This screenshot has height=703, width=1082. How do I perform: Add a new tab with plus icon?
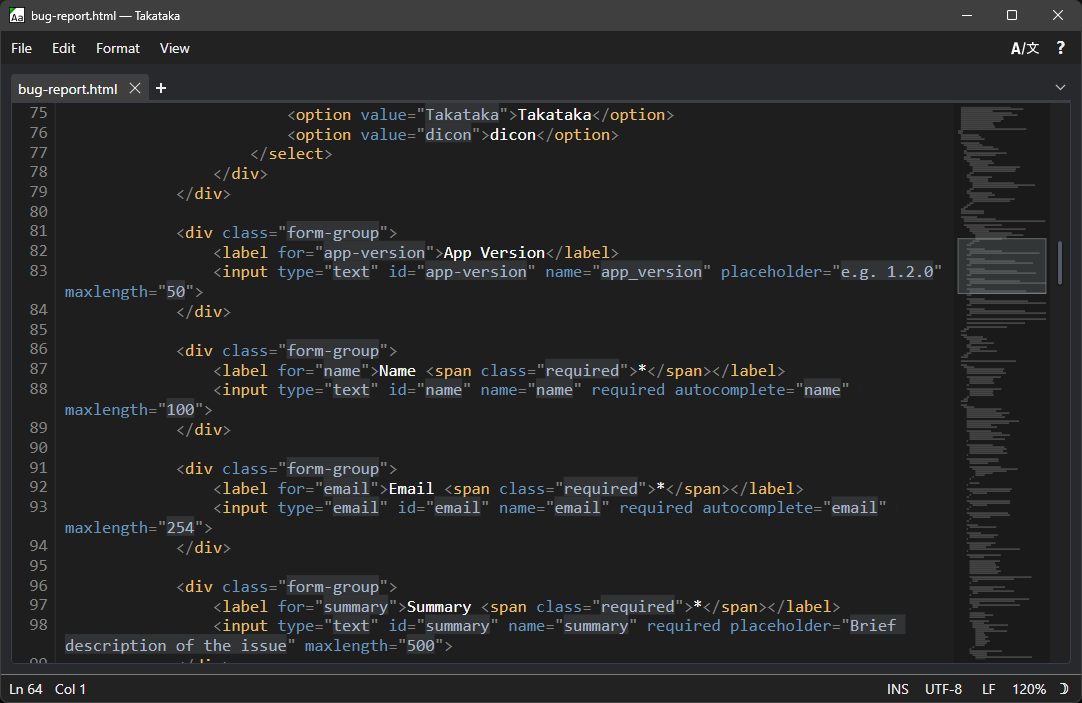click(161, 88)
